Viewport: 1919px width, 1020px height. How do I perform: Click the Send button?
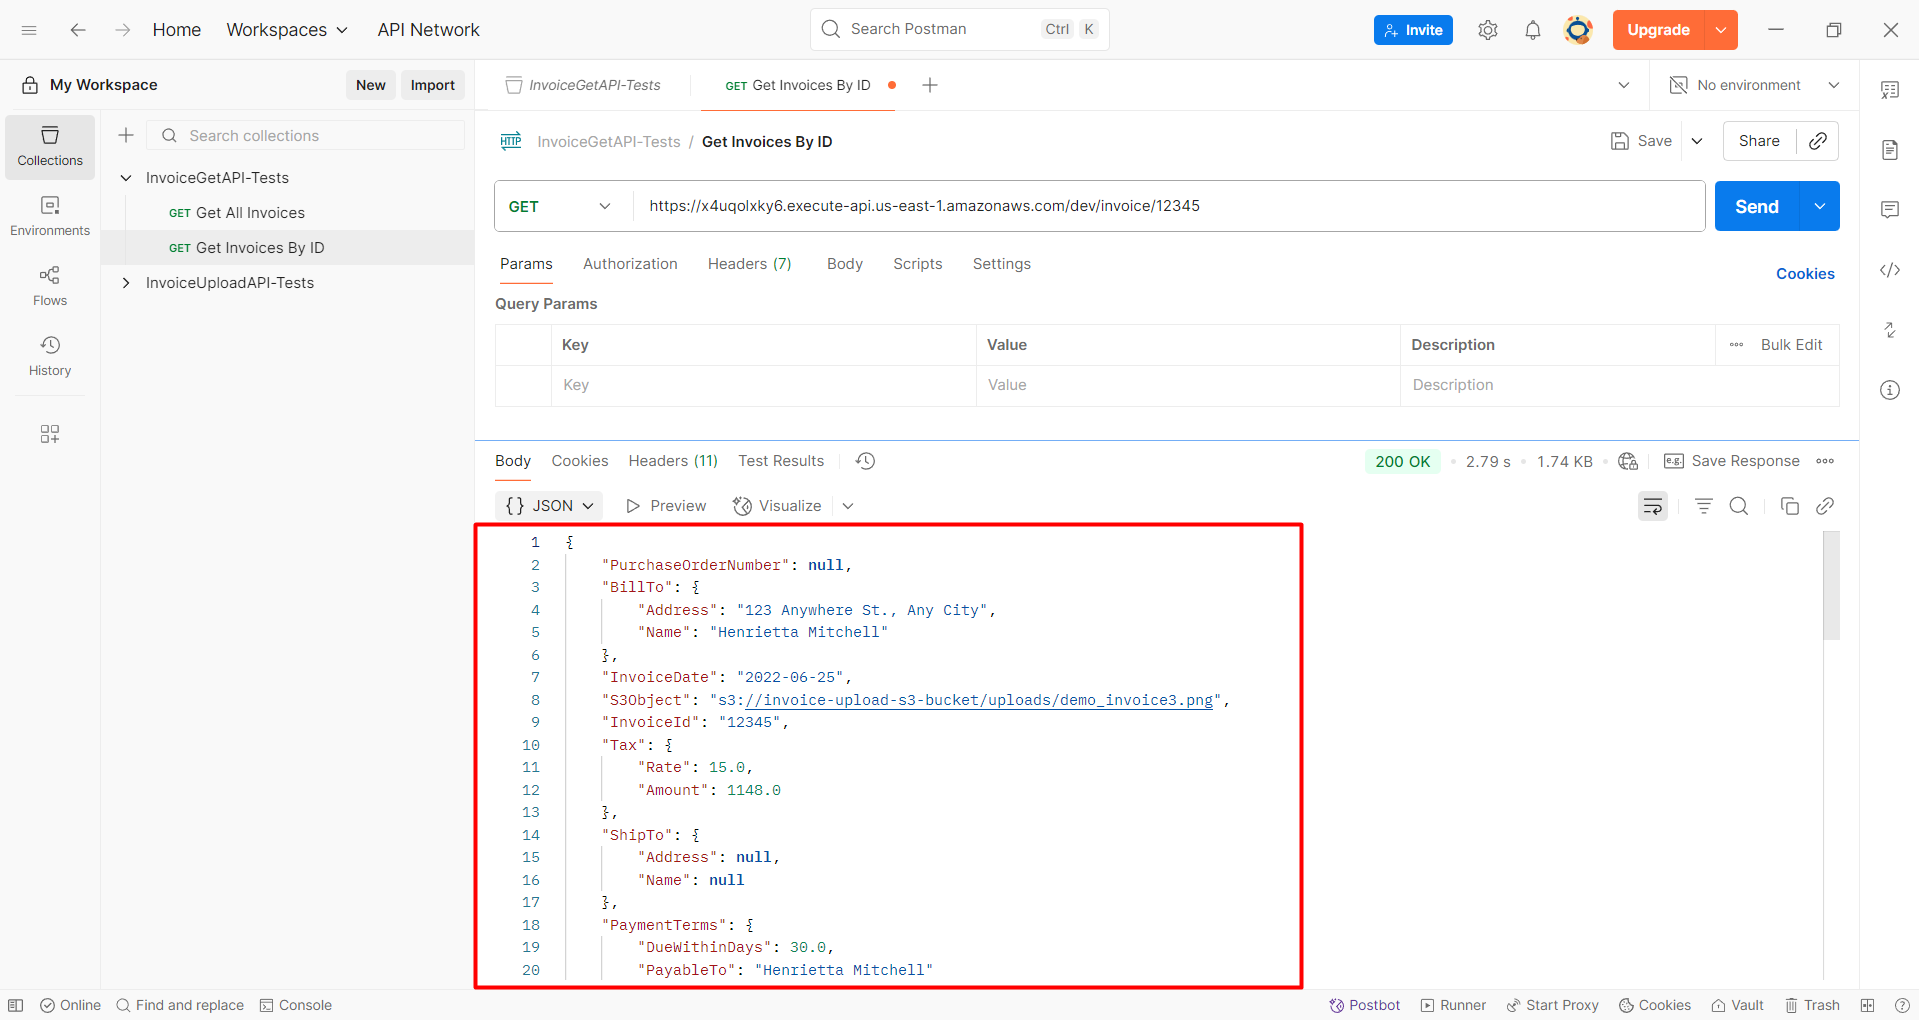tap(1755, 206)
